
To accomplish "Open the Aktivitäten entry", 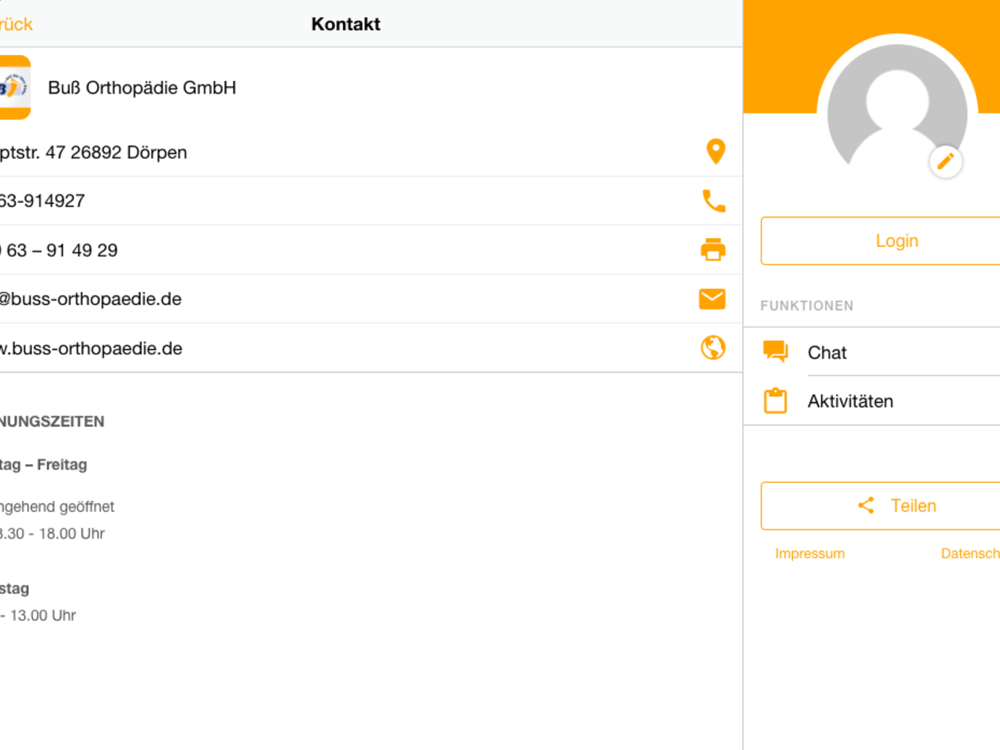I will click(x=872, y=401).
